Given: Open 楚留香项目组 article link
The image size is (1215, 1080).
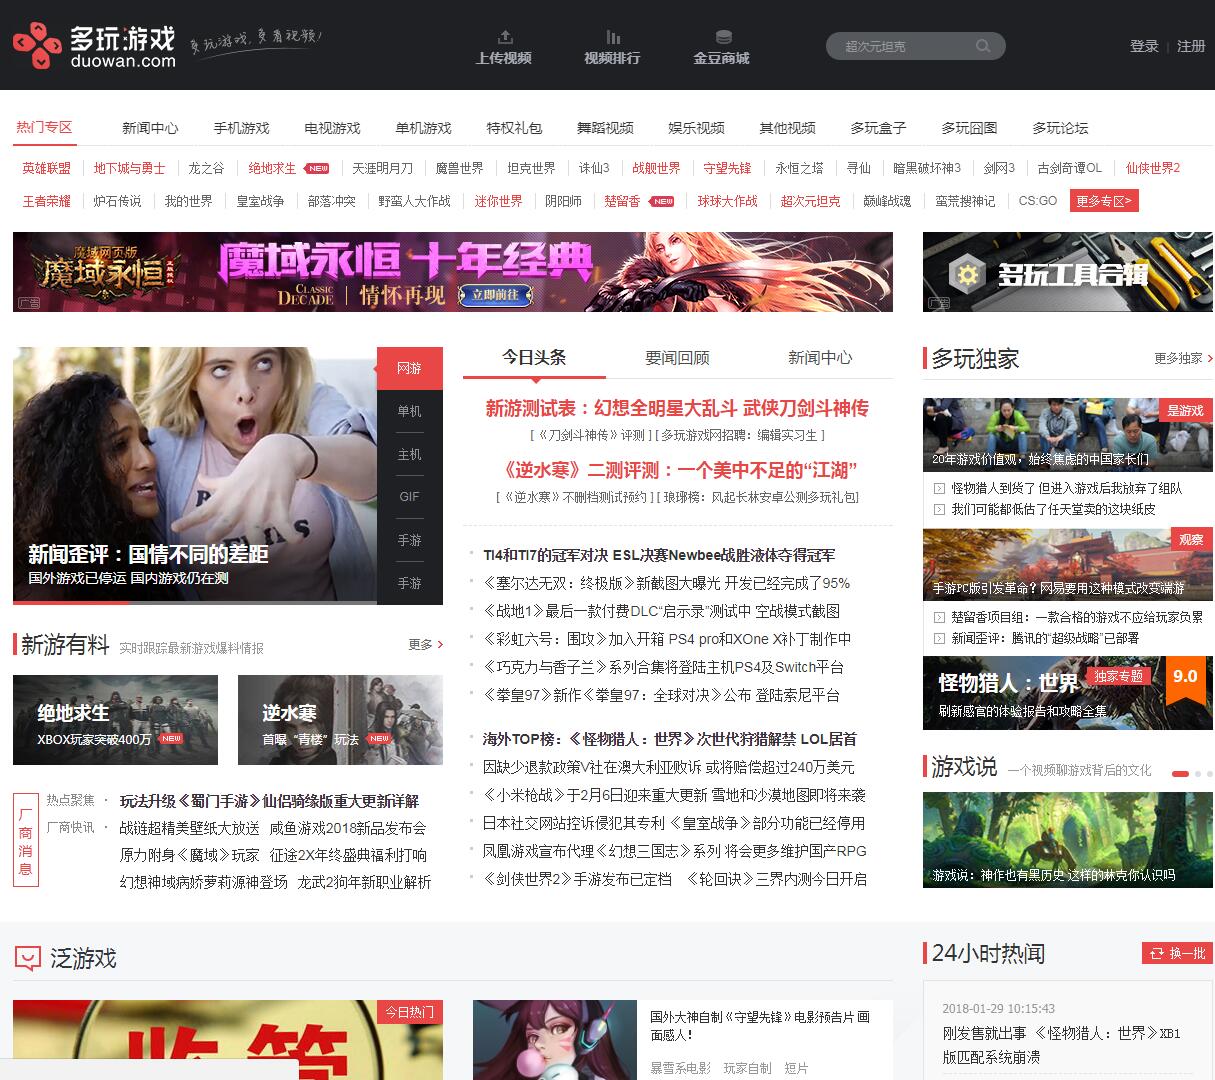Looking at the screenshot, I should point(1077,617).
